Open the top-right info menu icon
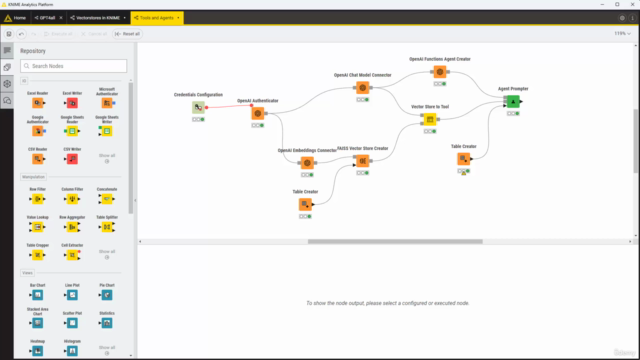 [632, 18]
